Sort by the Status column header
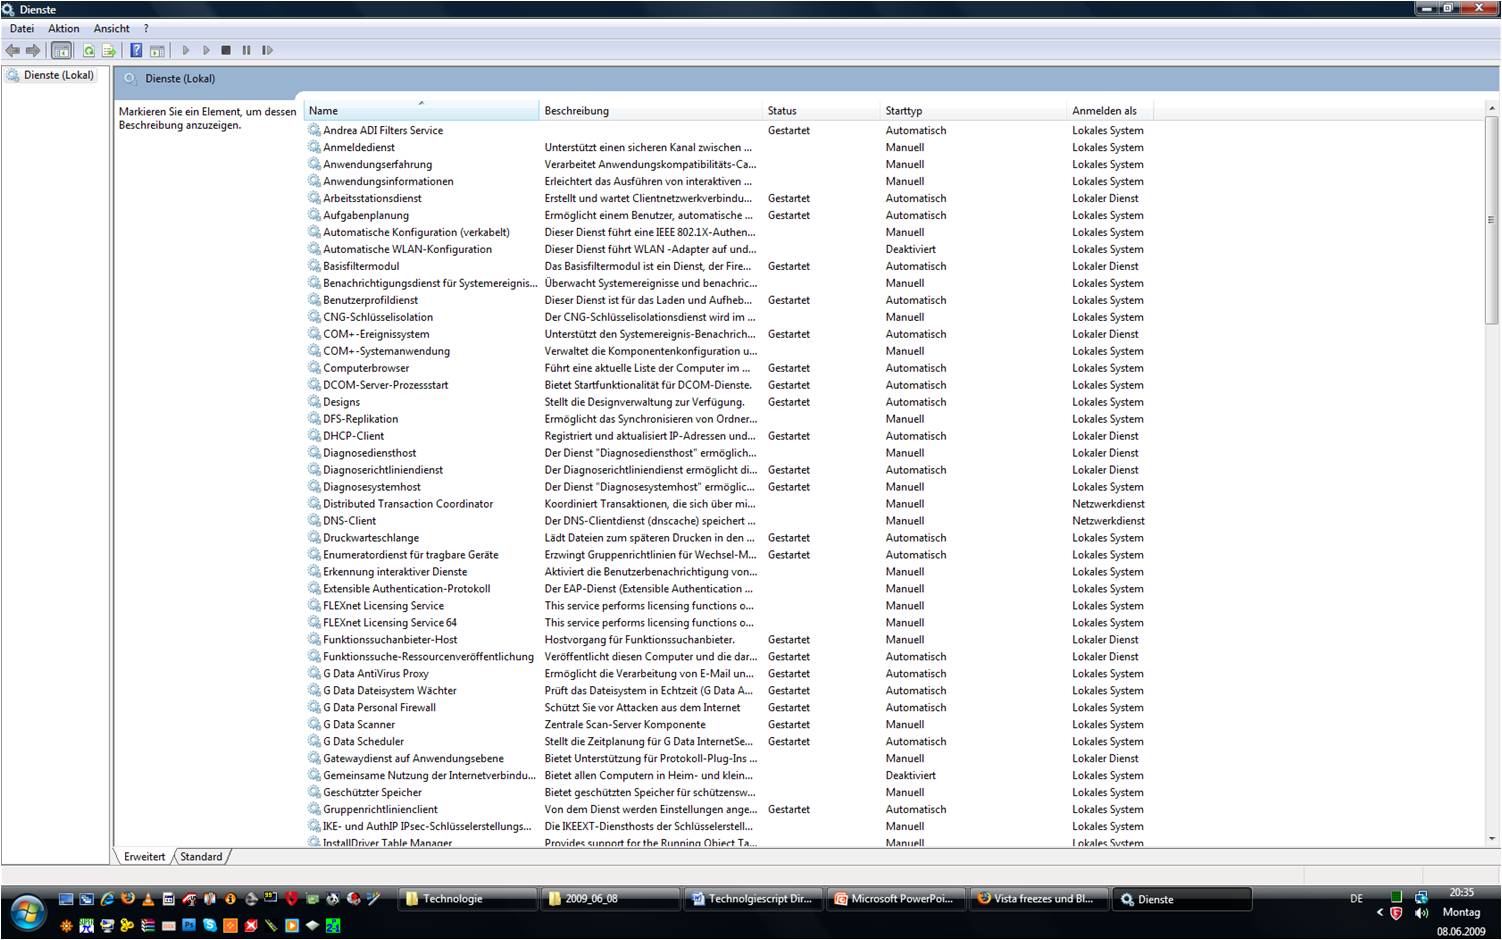Viewport: 1502px width, 940px height. [x=822, y=110]
